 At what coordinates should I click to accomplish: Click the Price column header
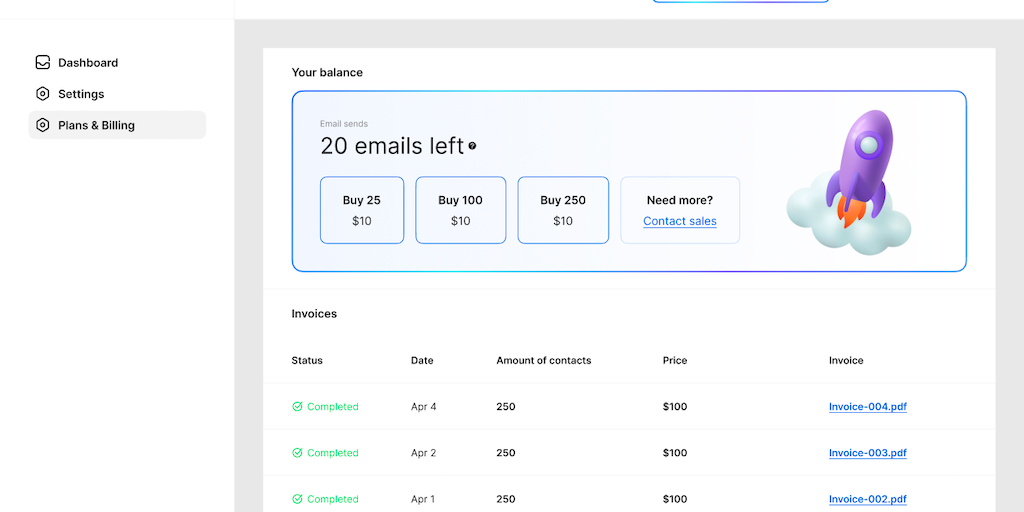[x=675, y=361]
